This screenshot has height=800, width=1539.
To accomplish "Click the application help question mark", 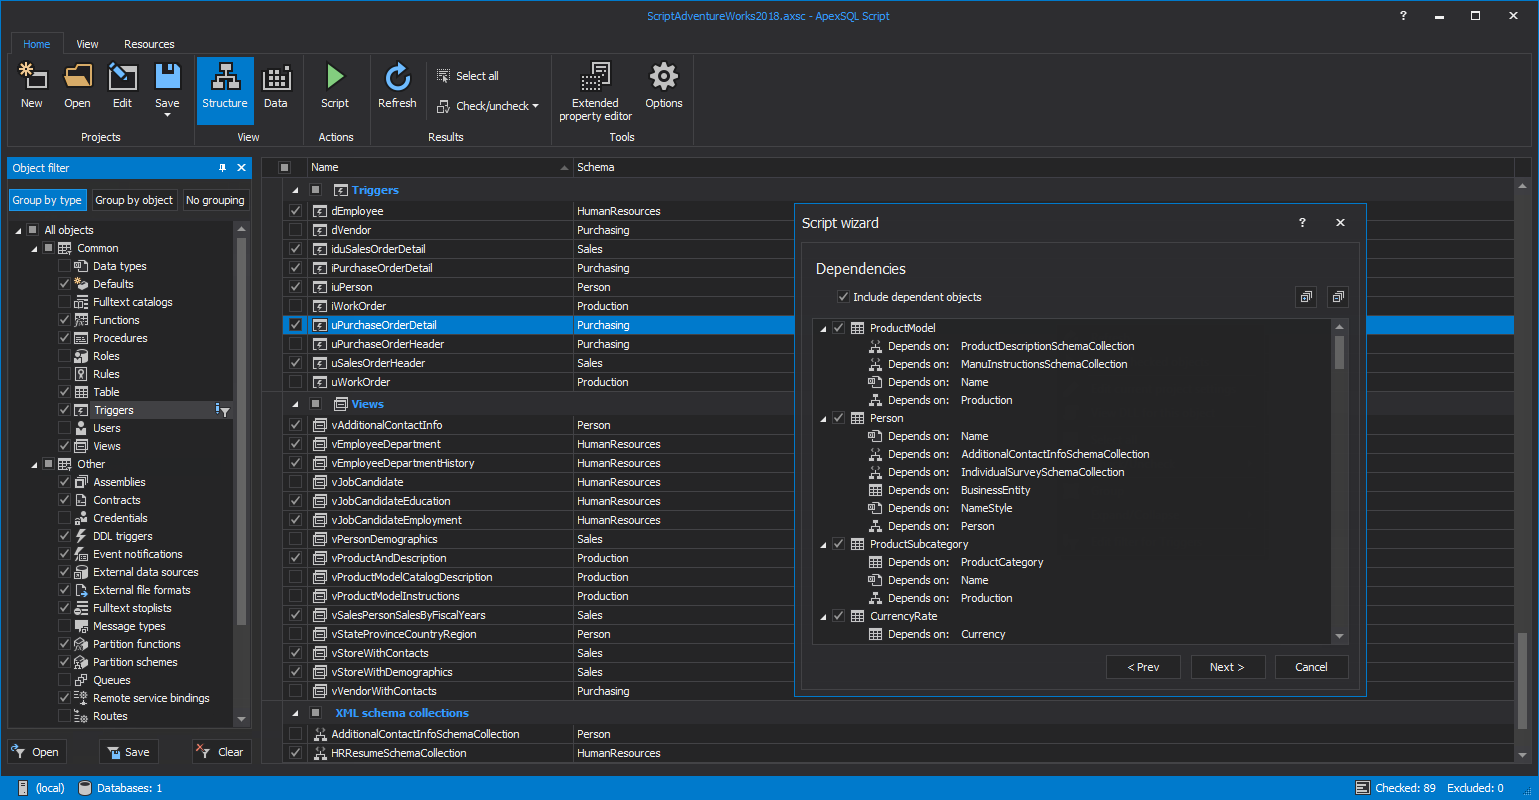I will (1403, 16).
